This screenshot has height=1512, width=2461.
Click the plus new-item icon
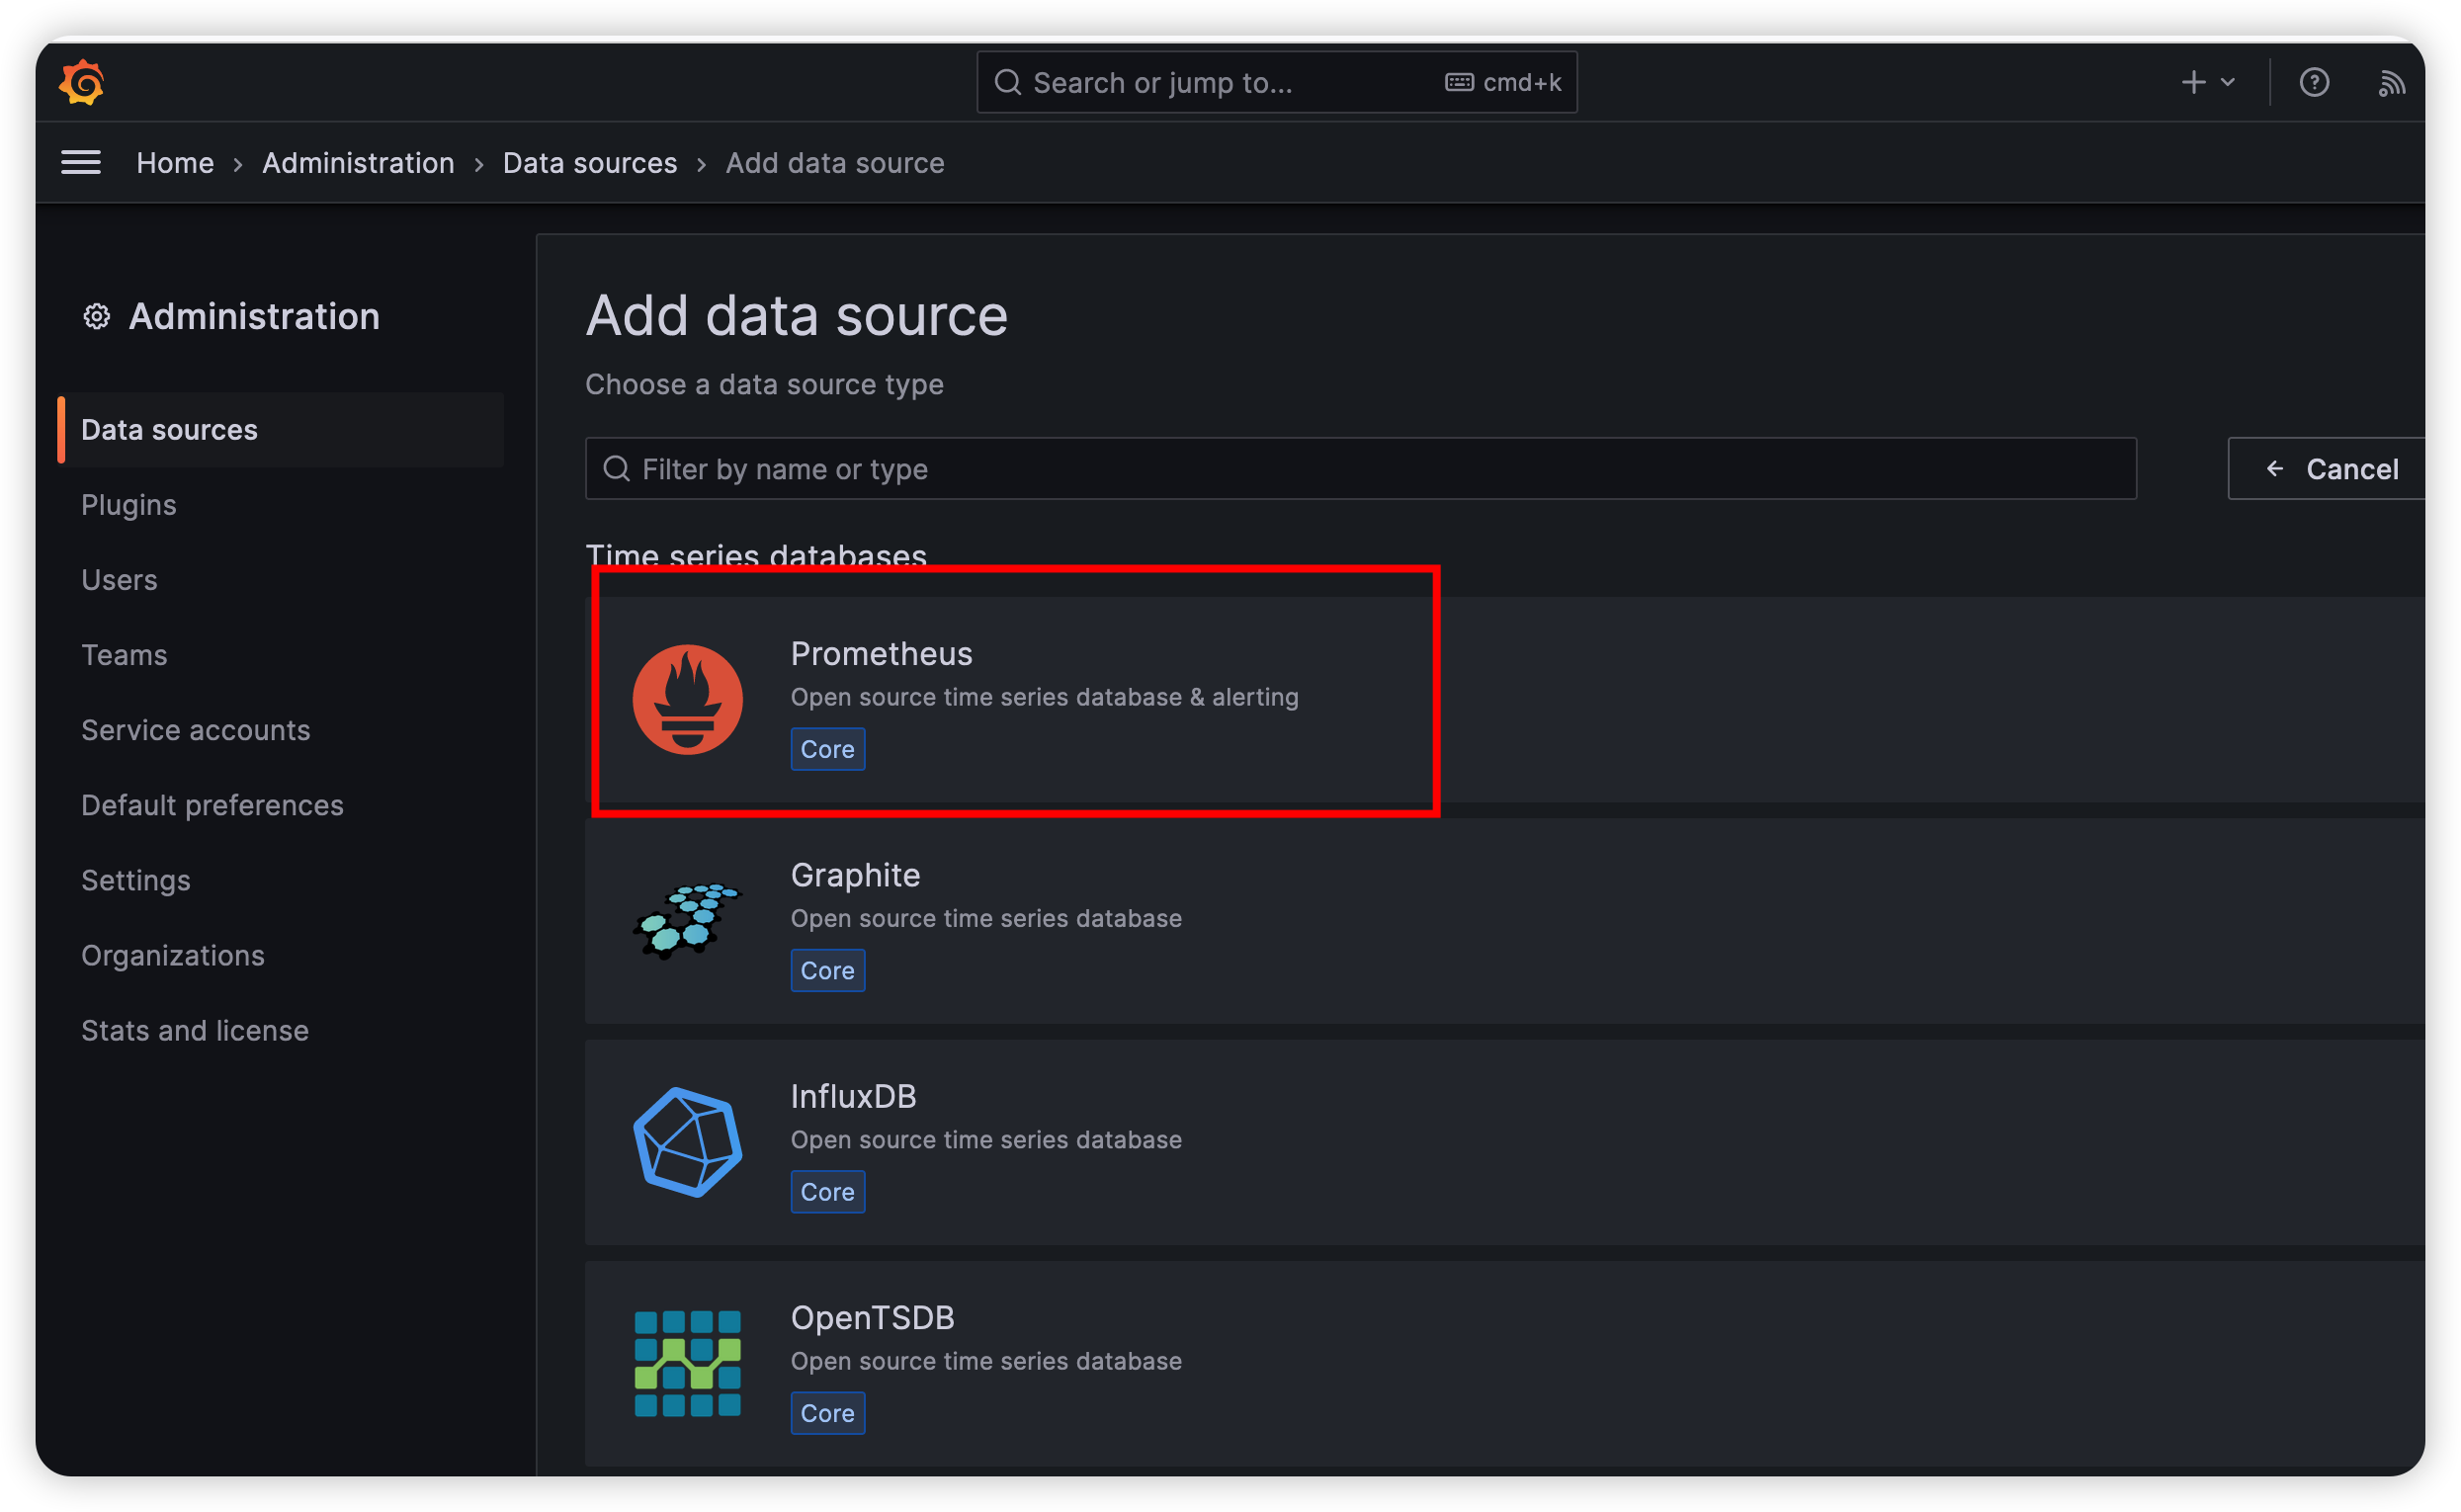point(2192,82)
